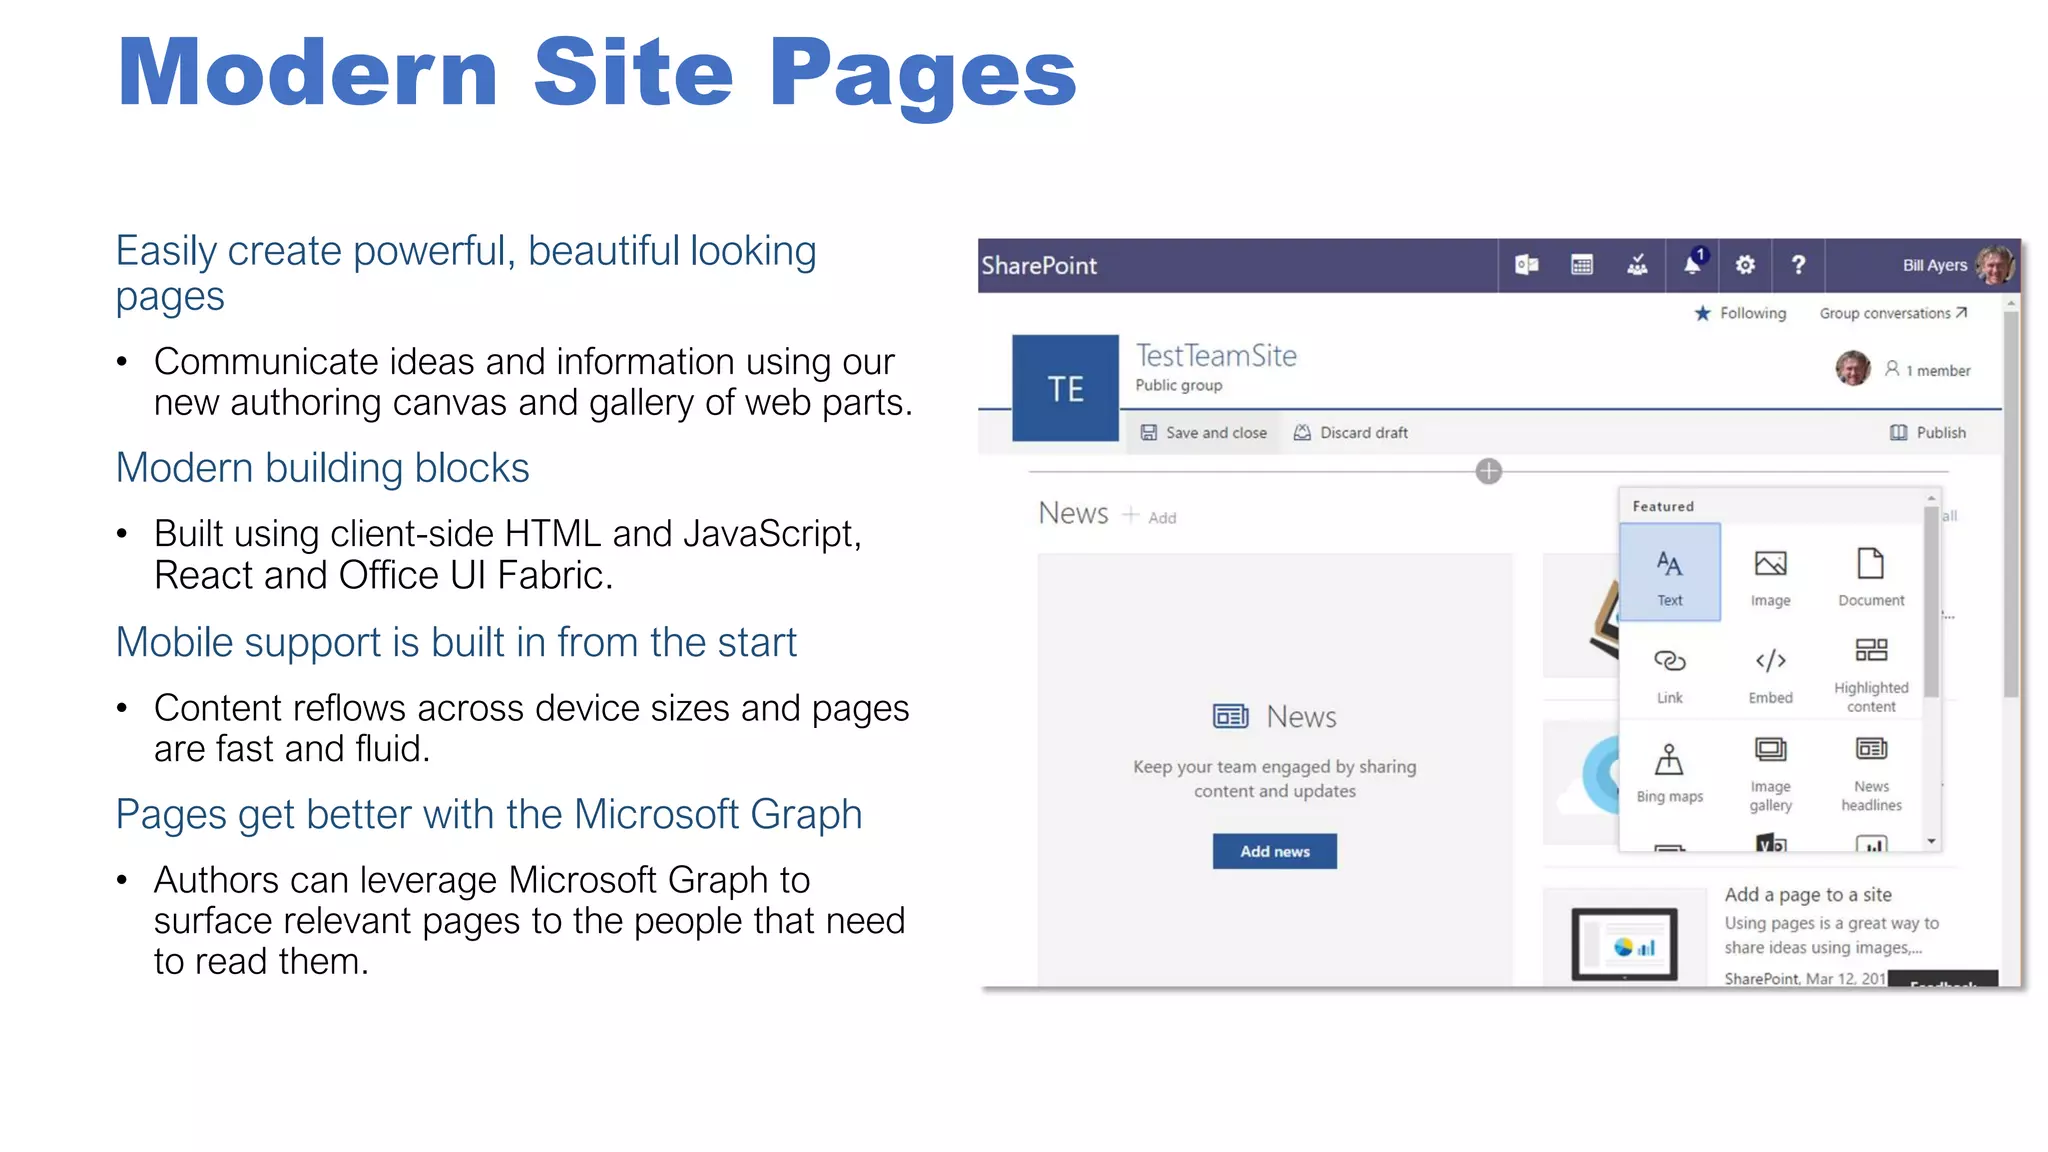Click the web part picker scrollbar
2048x1152 pixels.
[x=1931, y=600]
